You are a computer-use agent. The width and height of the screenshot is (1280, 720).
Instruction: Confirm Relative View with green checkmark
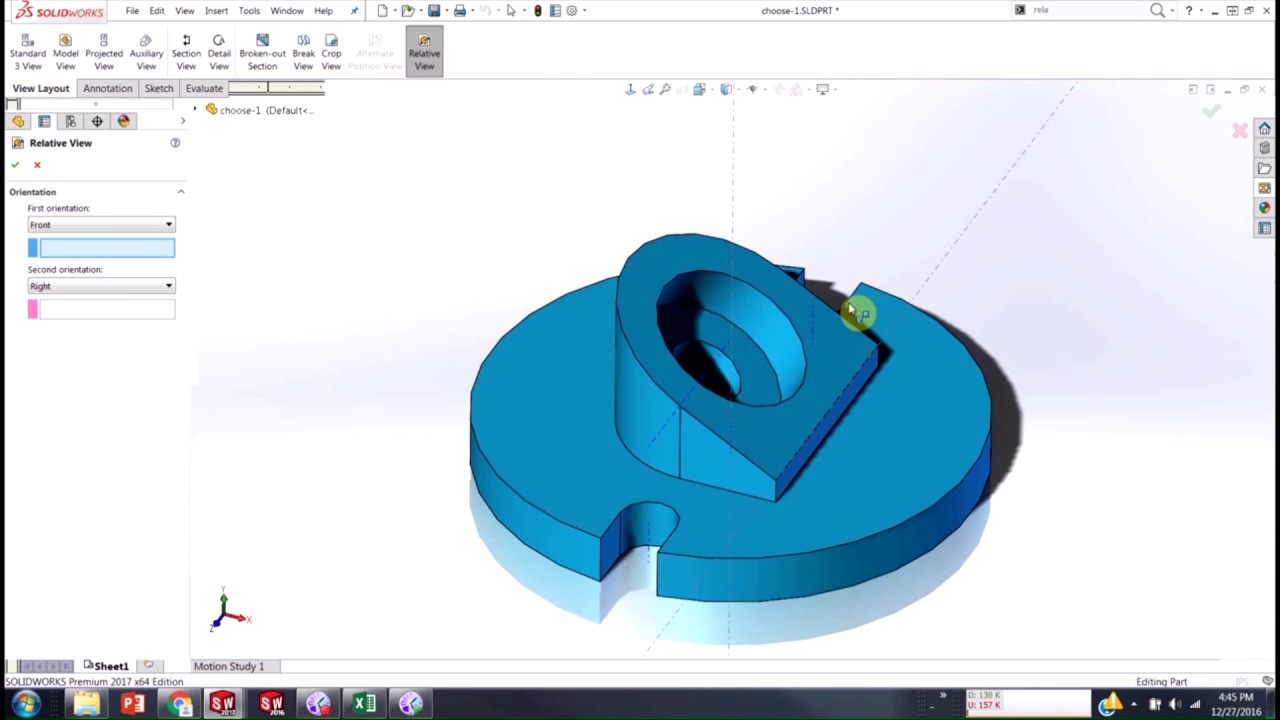coord(15,165)
